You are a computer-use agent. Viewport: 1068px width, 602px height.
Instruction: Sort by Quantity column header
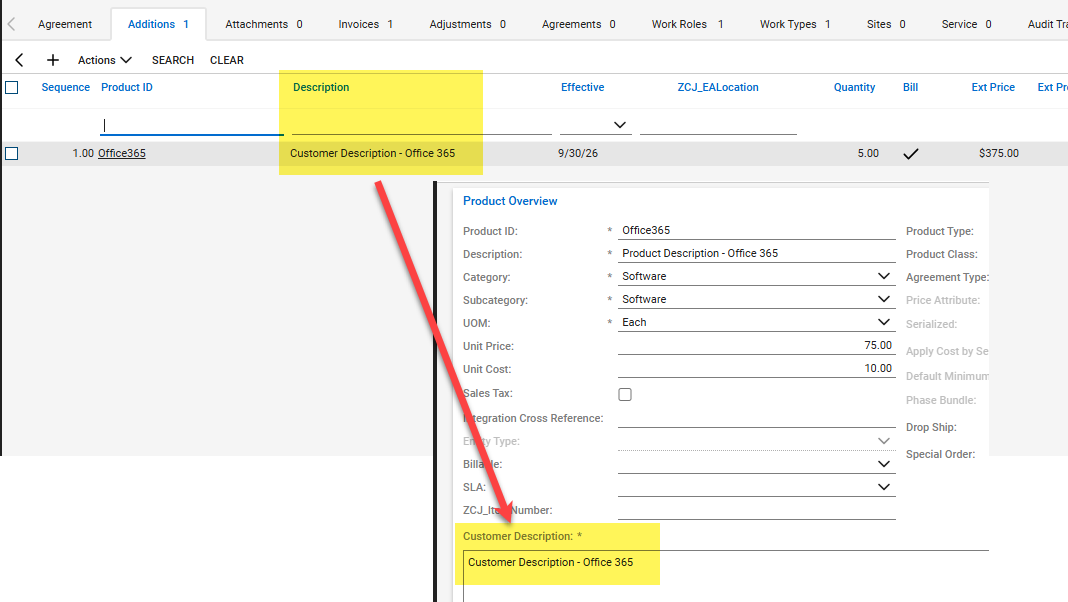tap(854, 87)
